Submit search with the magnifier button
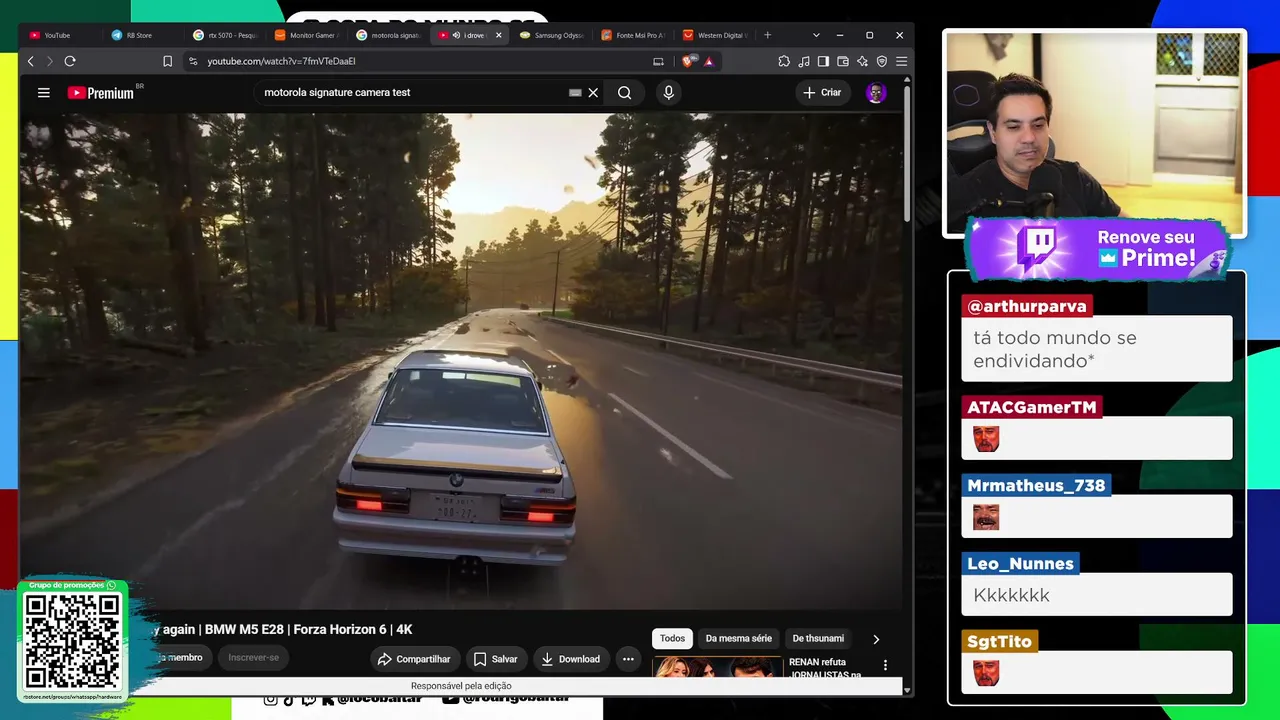 point(624,93)
